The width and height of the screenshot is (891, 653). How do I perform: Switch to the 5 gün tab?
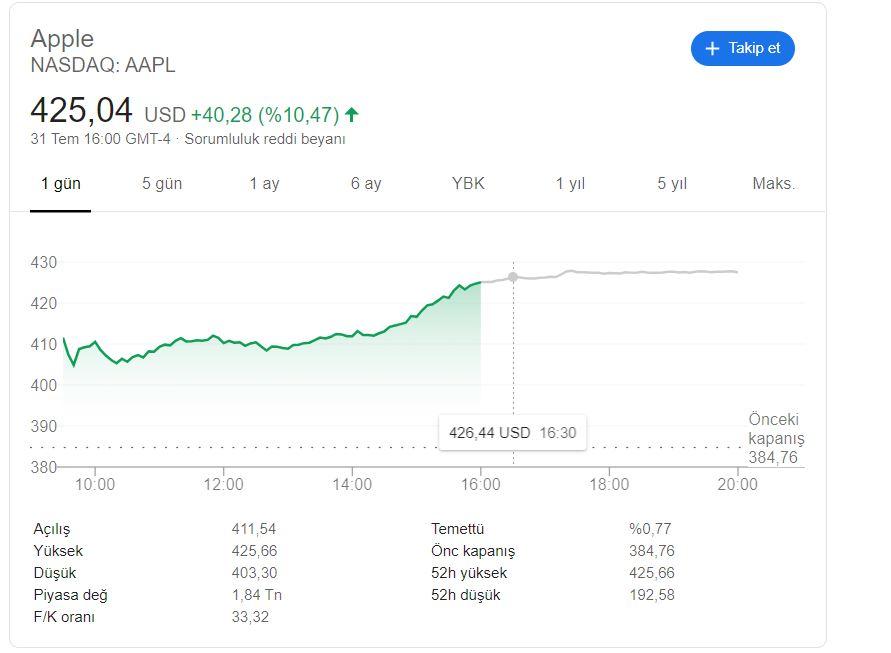click(x=162, y=184)
